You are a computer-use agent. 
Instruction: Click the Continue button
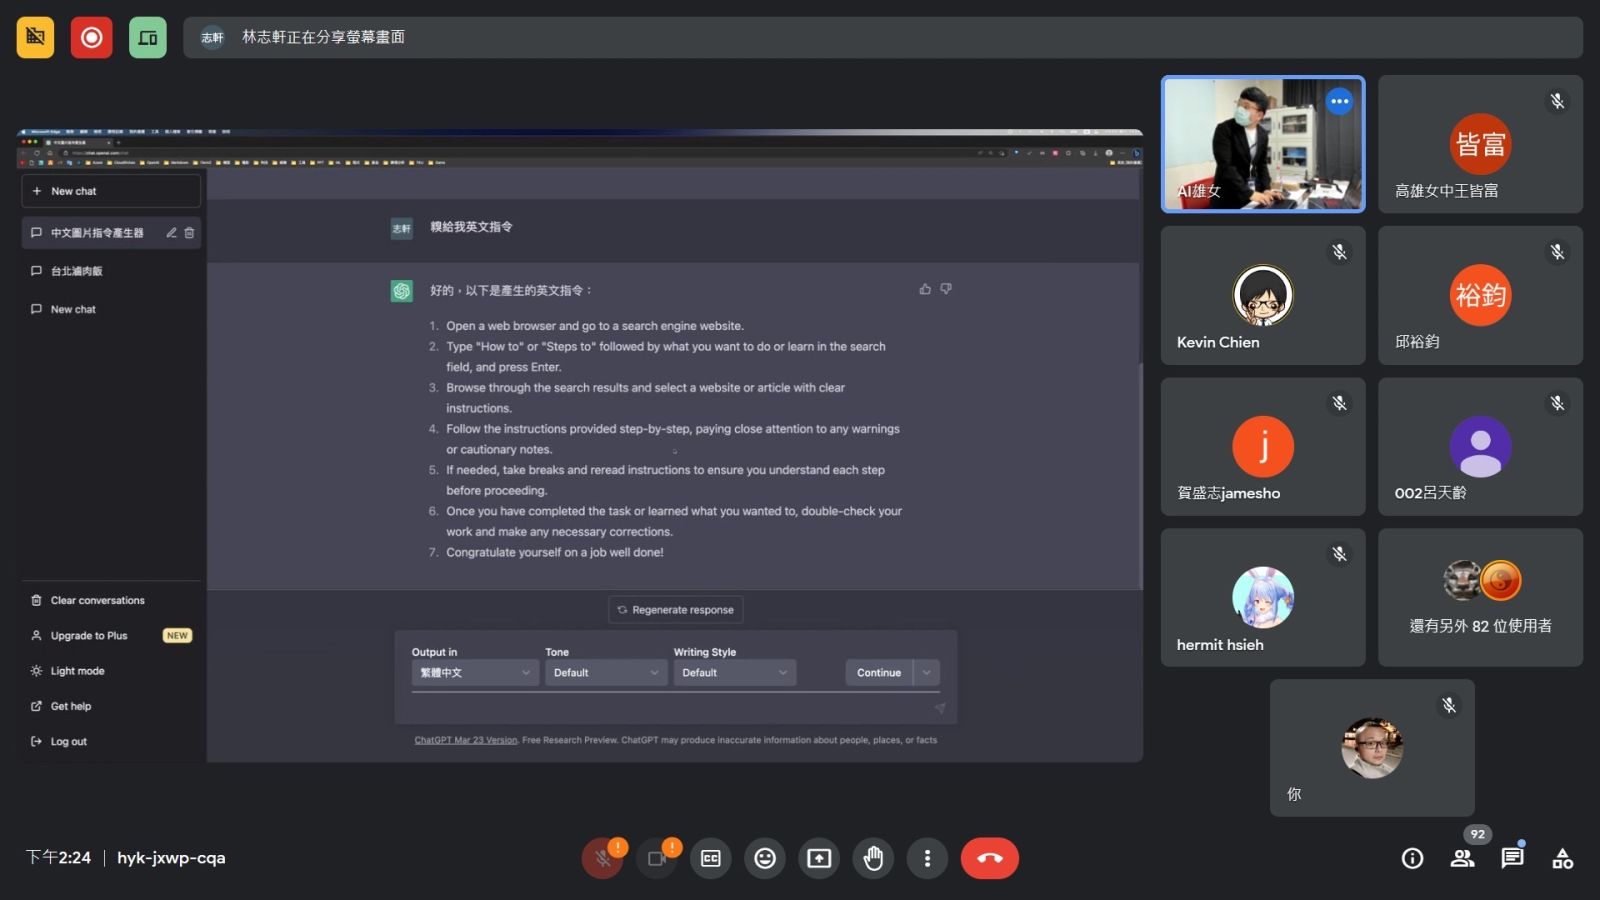point(879,673)
